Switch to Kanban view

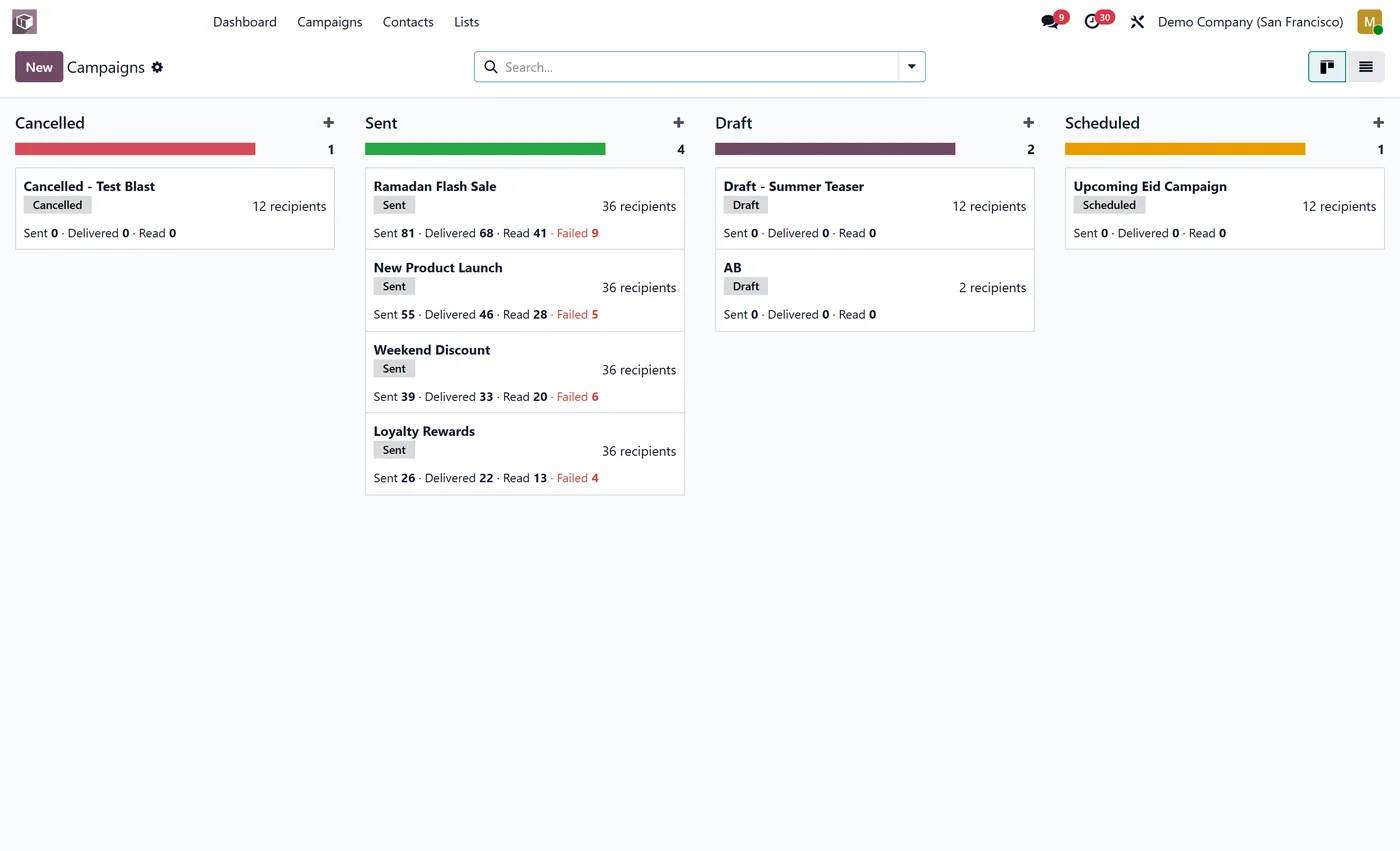1327,67
